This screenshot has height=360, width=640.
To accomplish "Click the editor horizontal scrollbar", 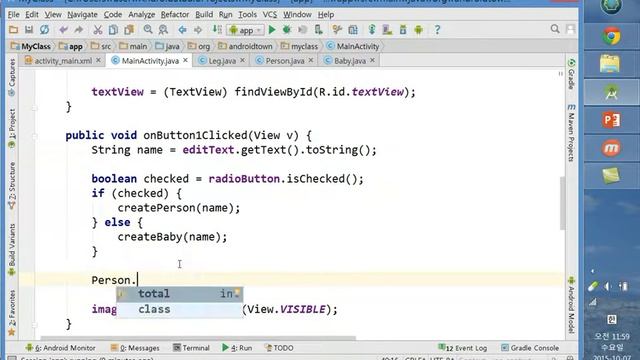I will point(198,338).
